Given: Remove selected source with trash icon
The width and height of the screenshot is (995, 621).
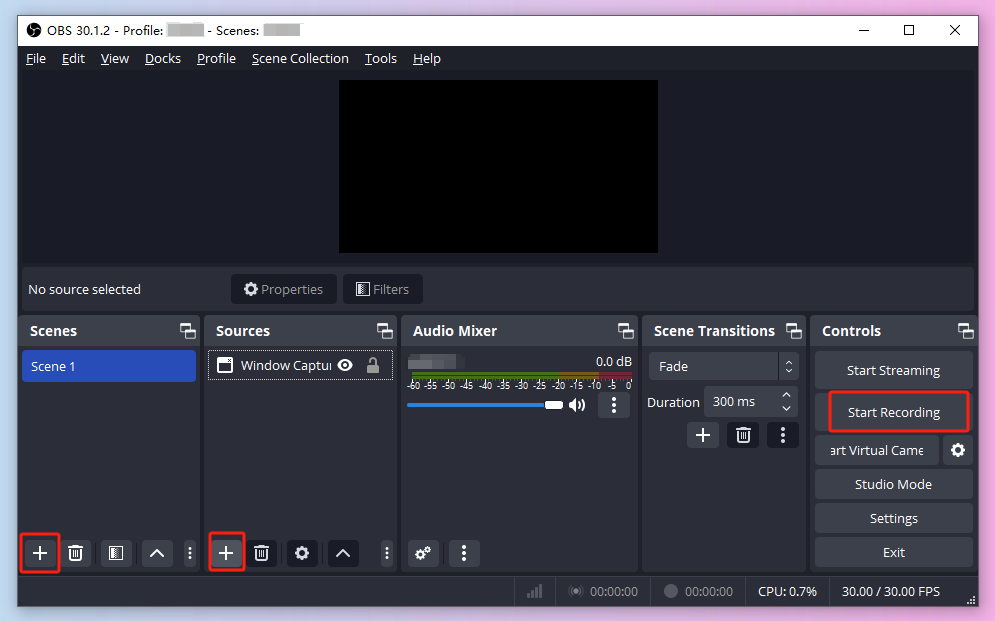Looking at the screenshot, I should tap(261, 553).
